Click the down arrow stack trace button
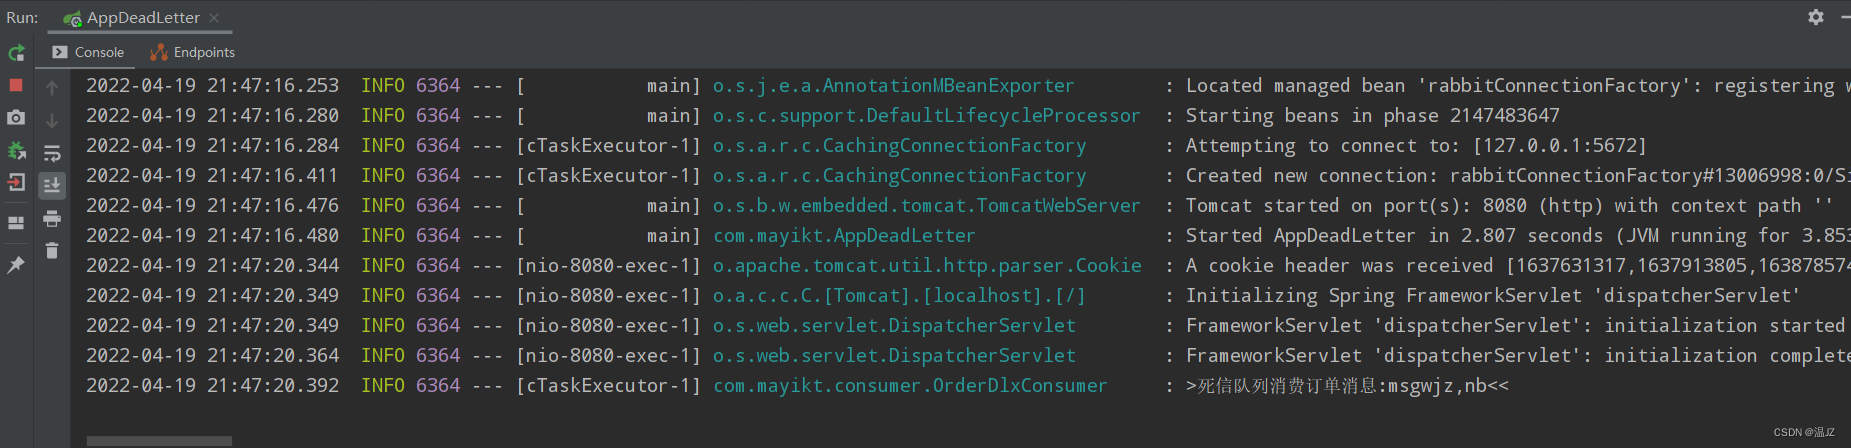Image resolution: width=1851 pixels, height=448 pixels. click(x=52, y=121)
